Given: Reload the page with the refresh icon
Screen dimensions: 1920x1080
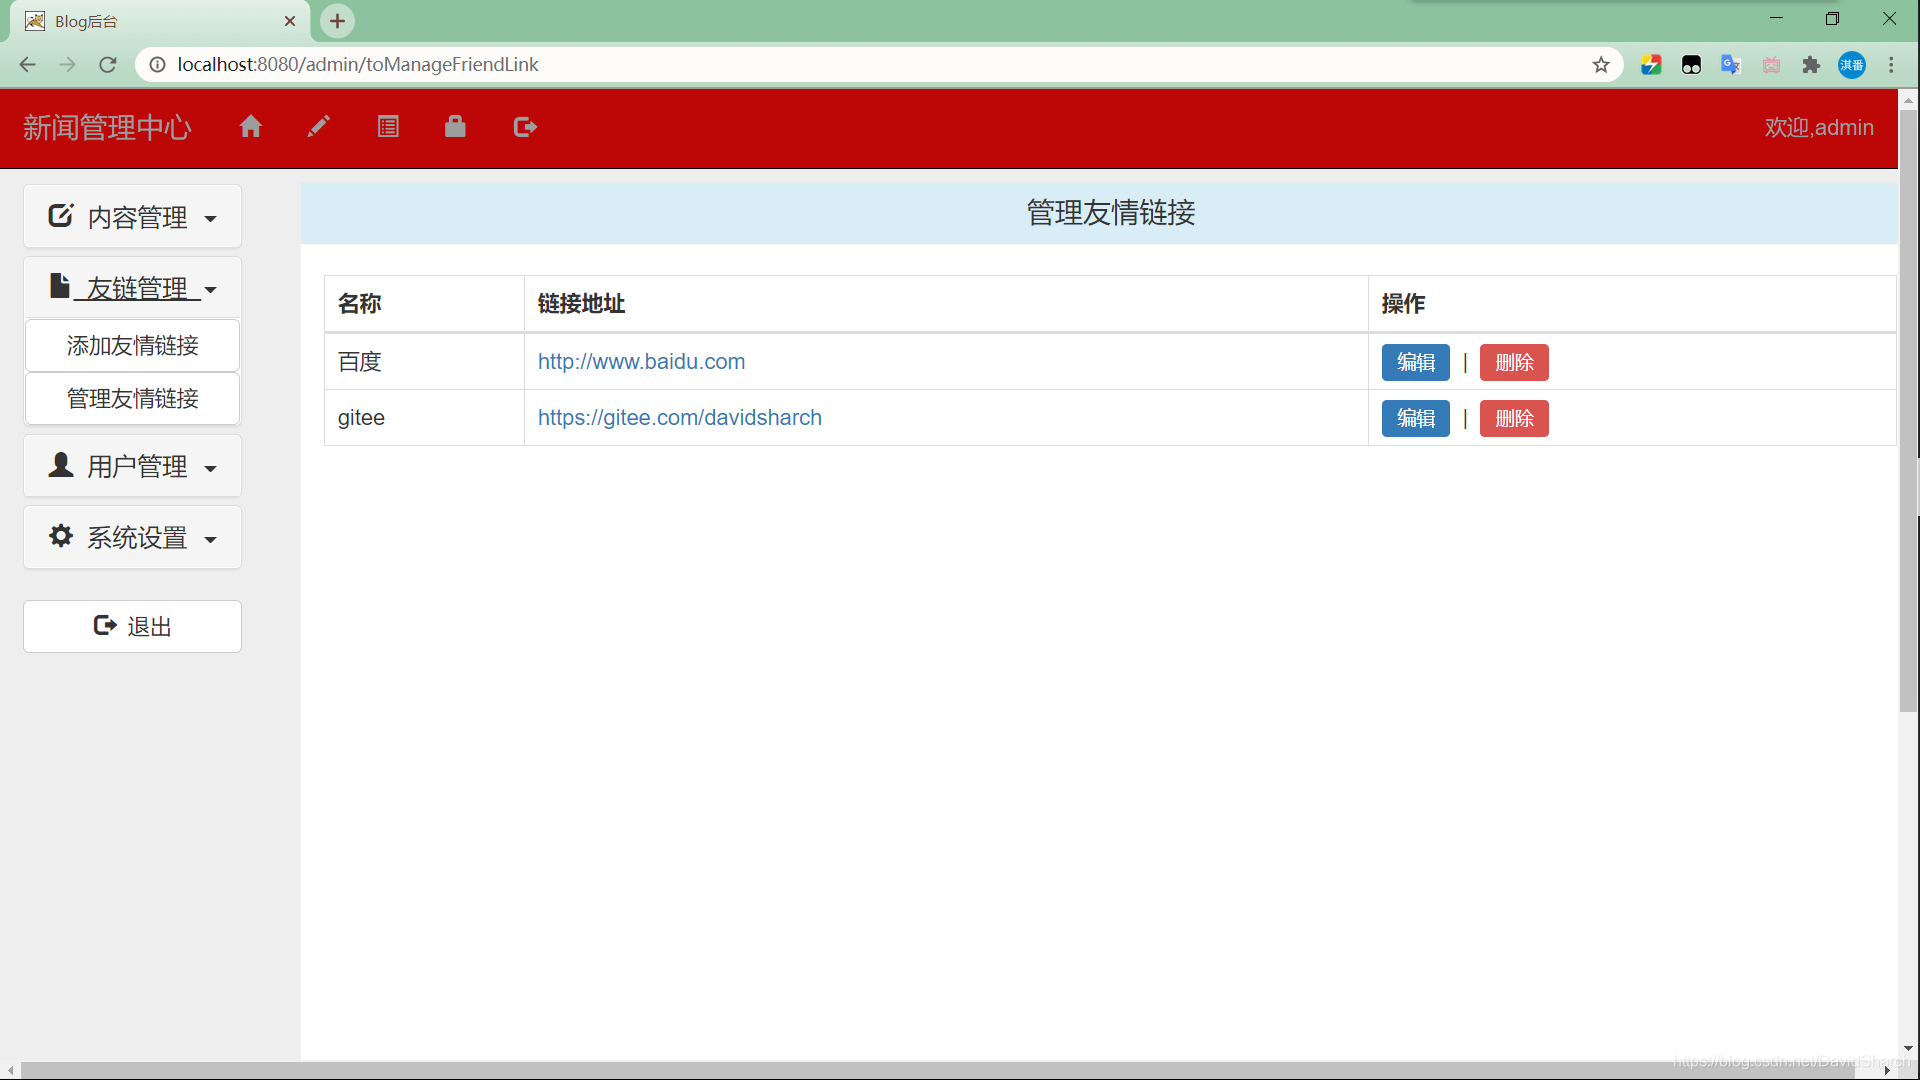Looking at the screenshot, I should click(x=108, y=65).
